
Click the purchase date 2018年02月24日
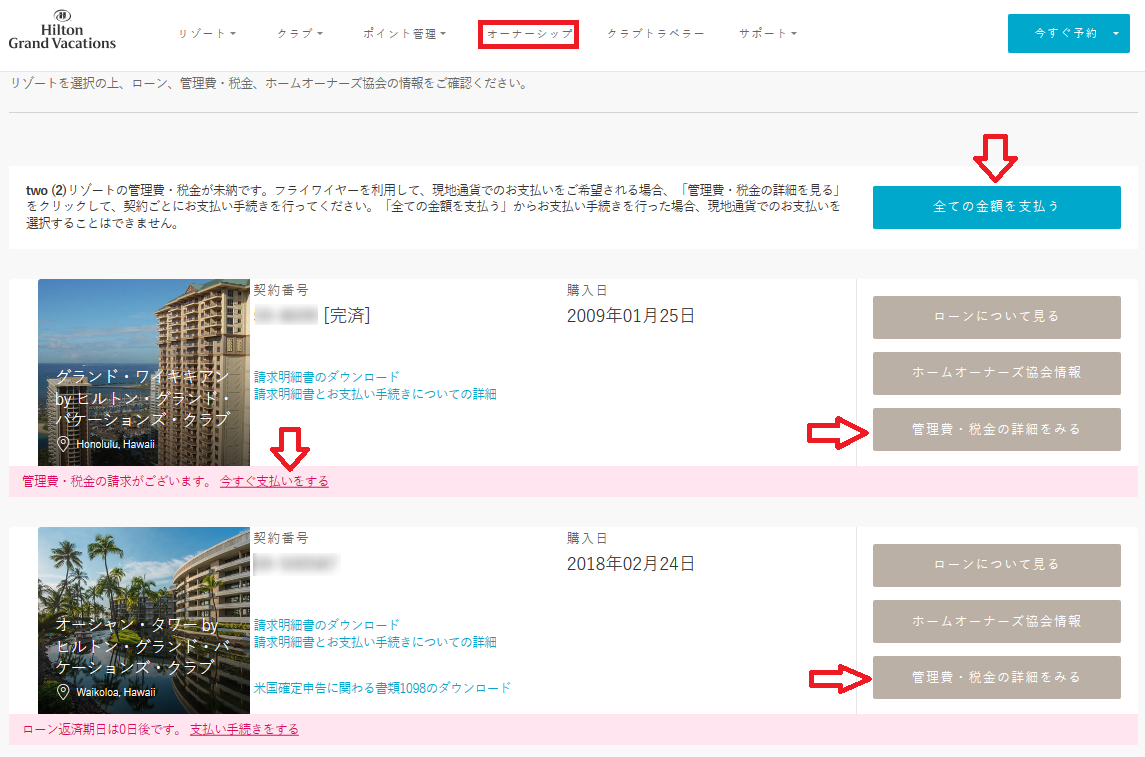[x=631, y=564]
